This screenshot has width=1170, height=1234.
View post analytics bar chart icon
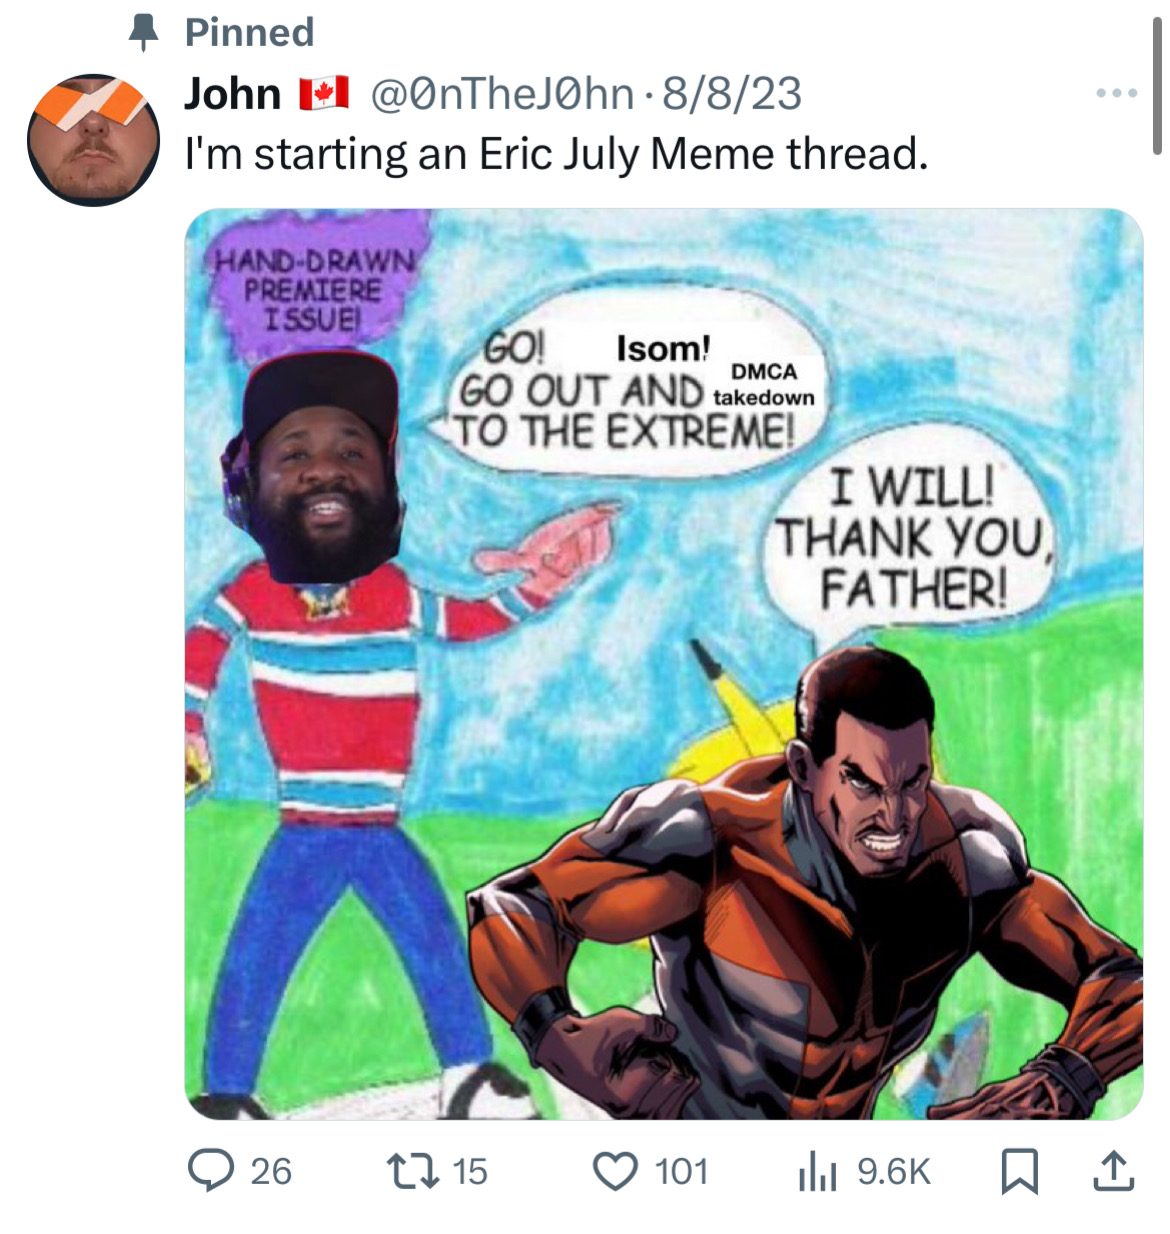817,1171
